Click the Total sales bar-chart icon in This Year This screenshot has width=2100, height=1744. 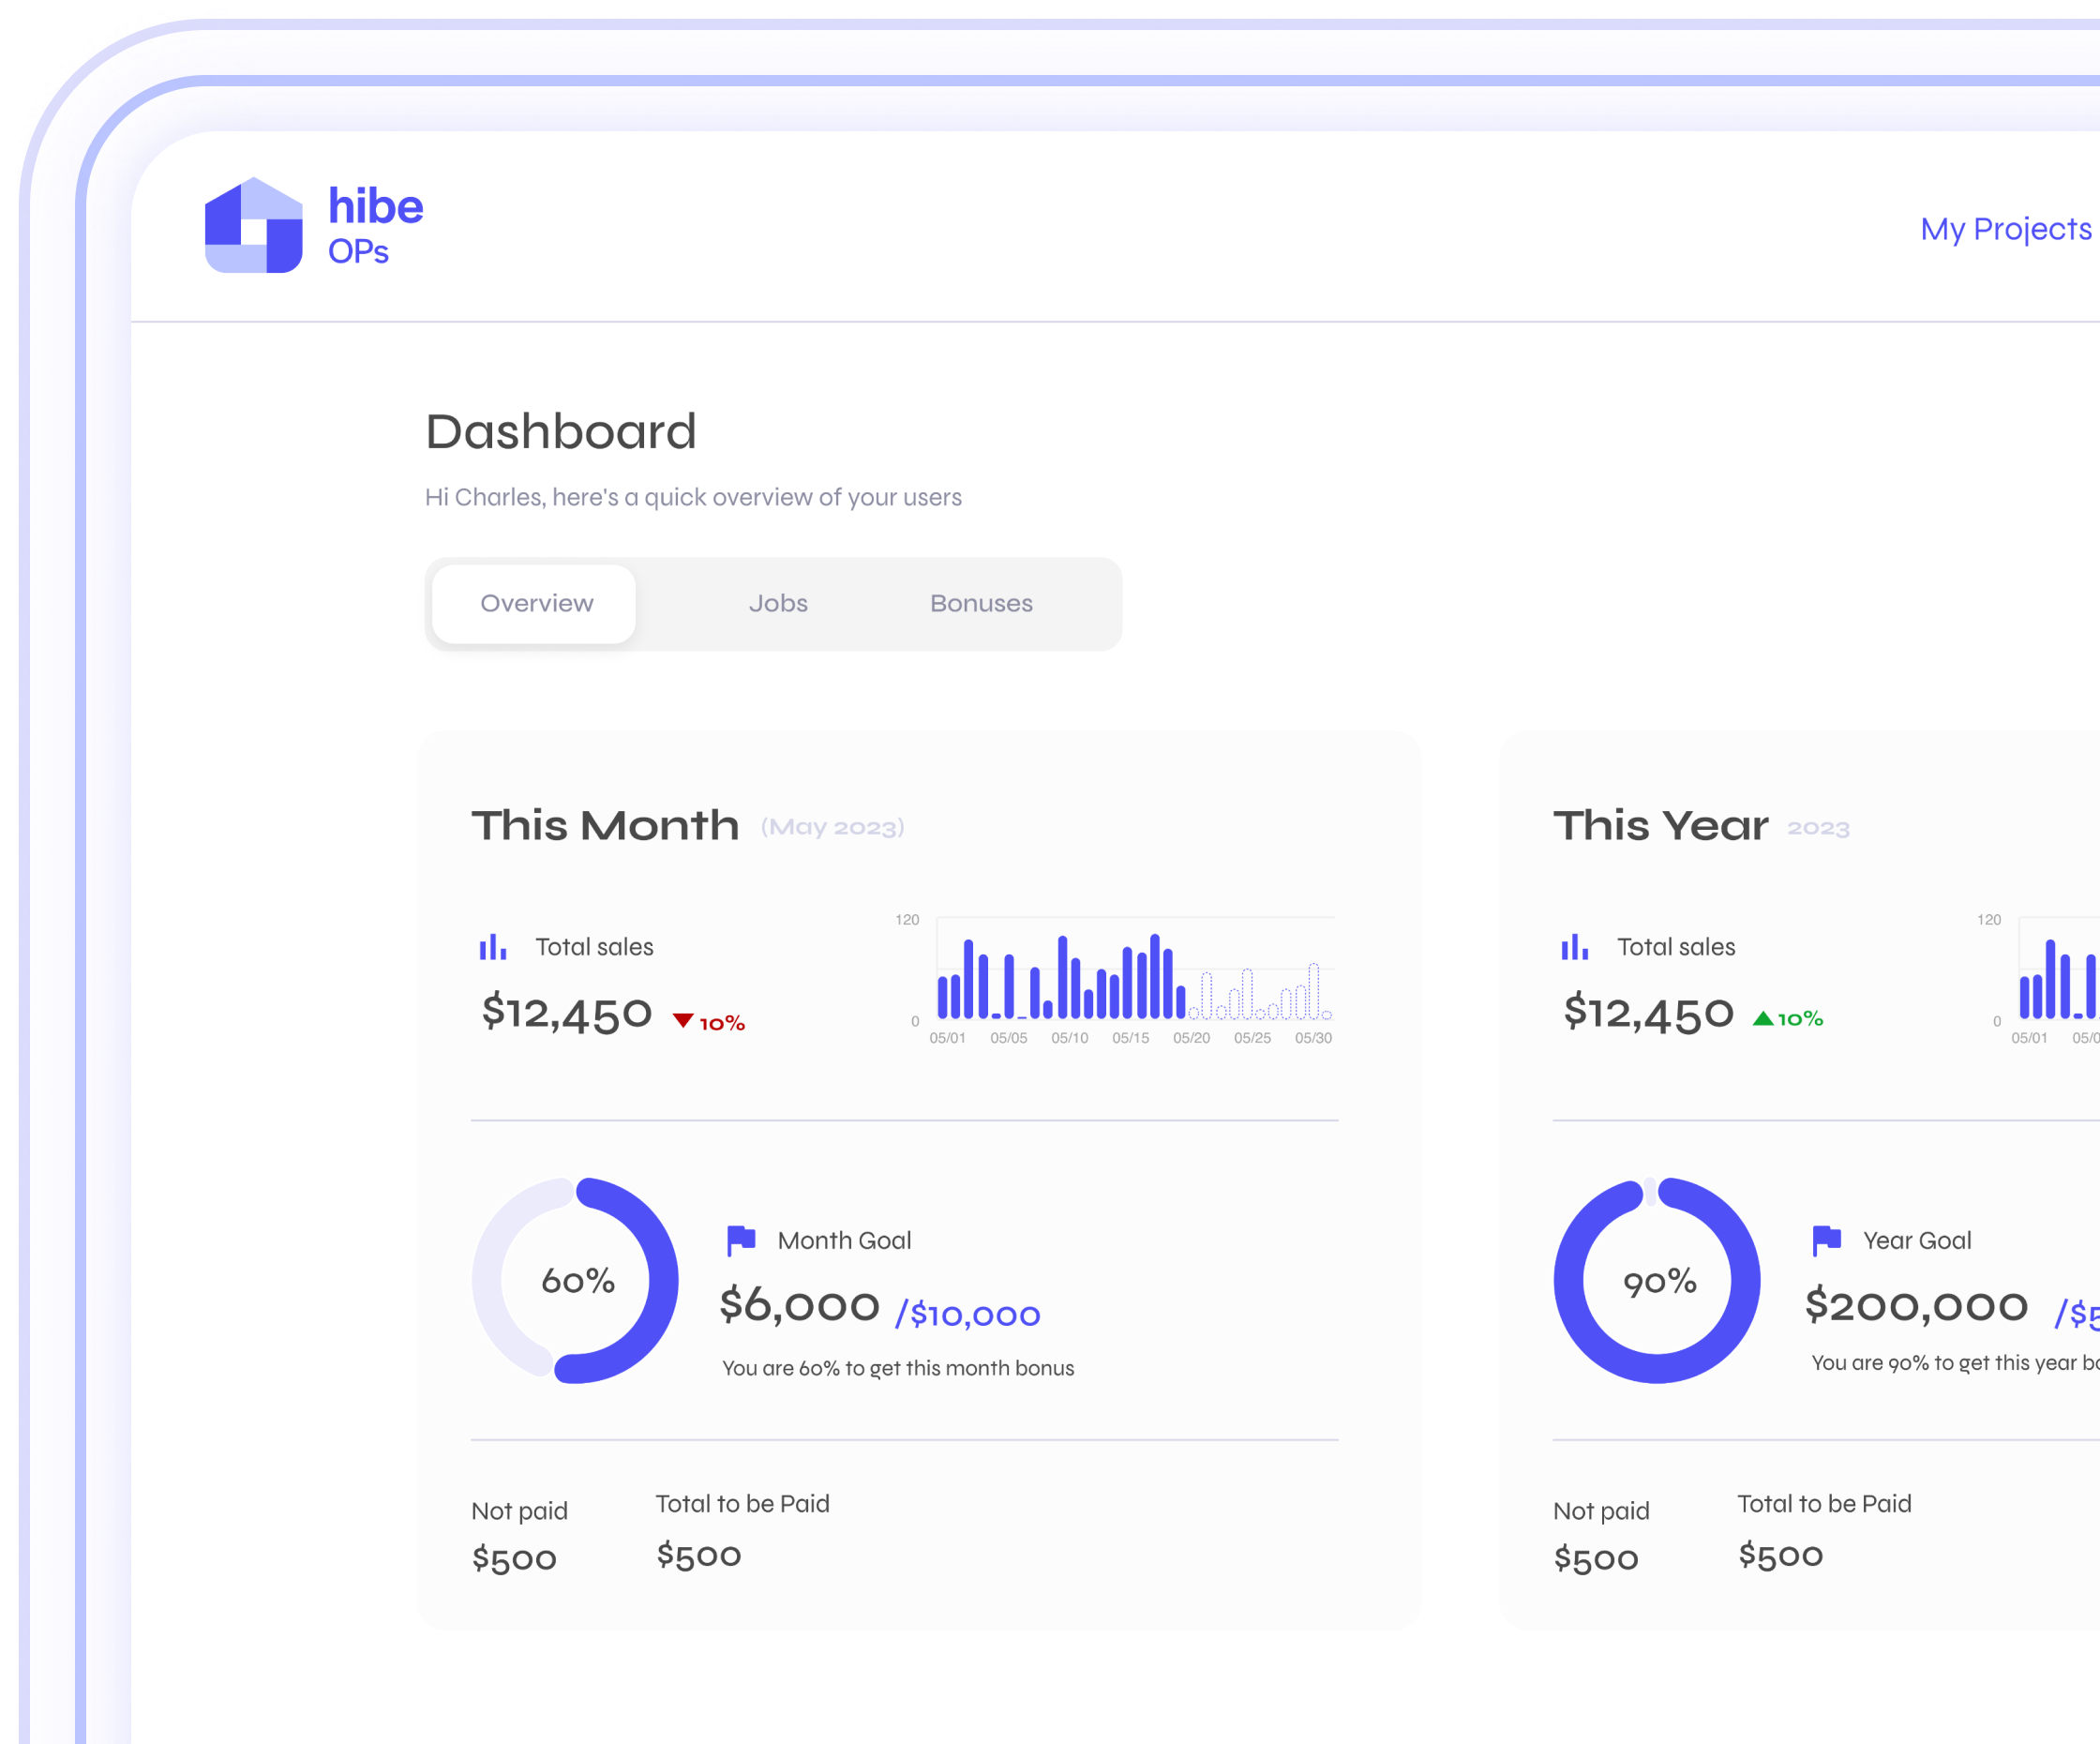click(1574, 946)
